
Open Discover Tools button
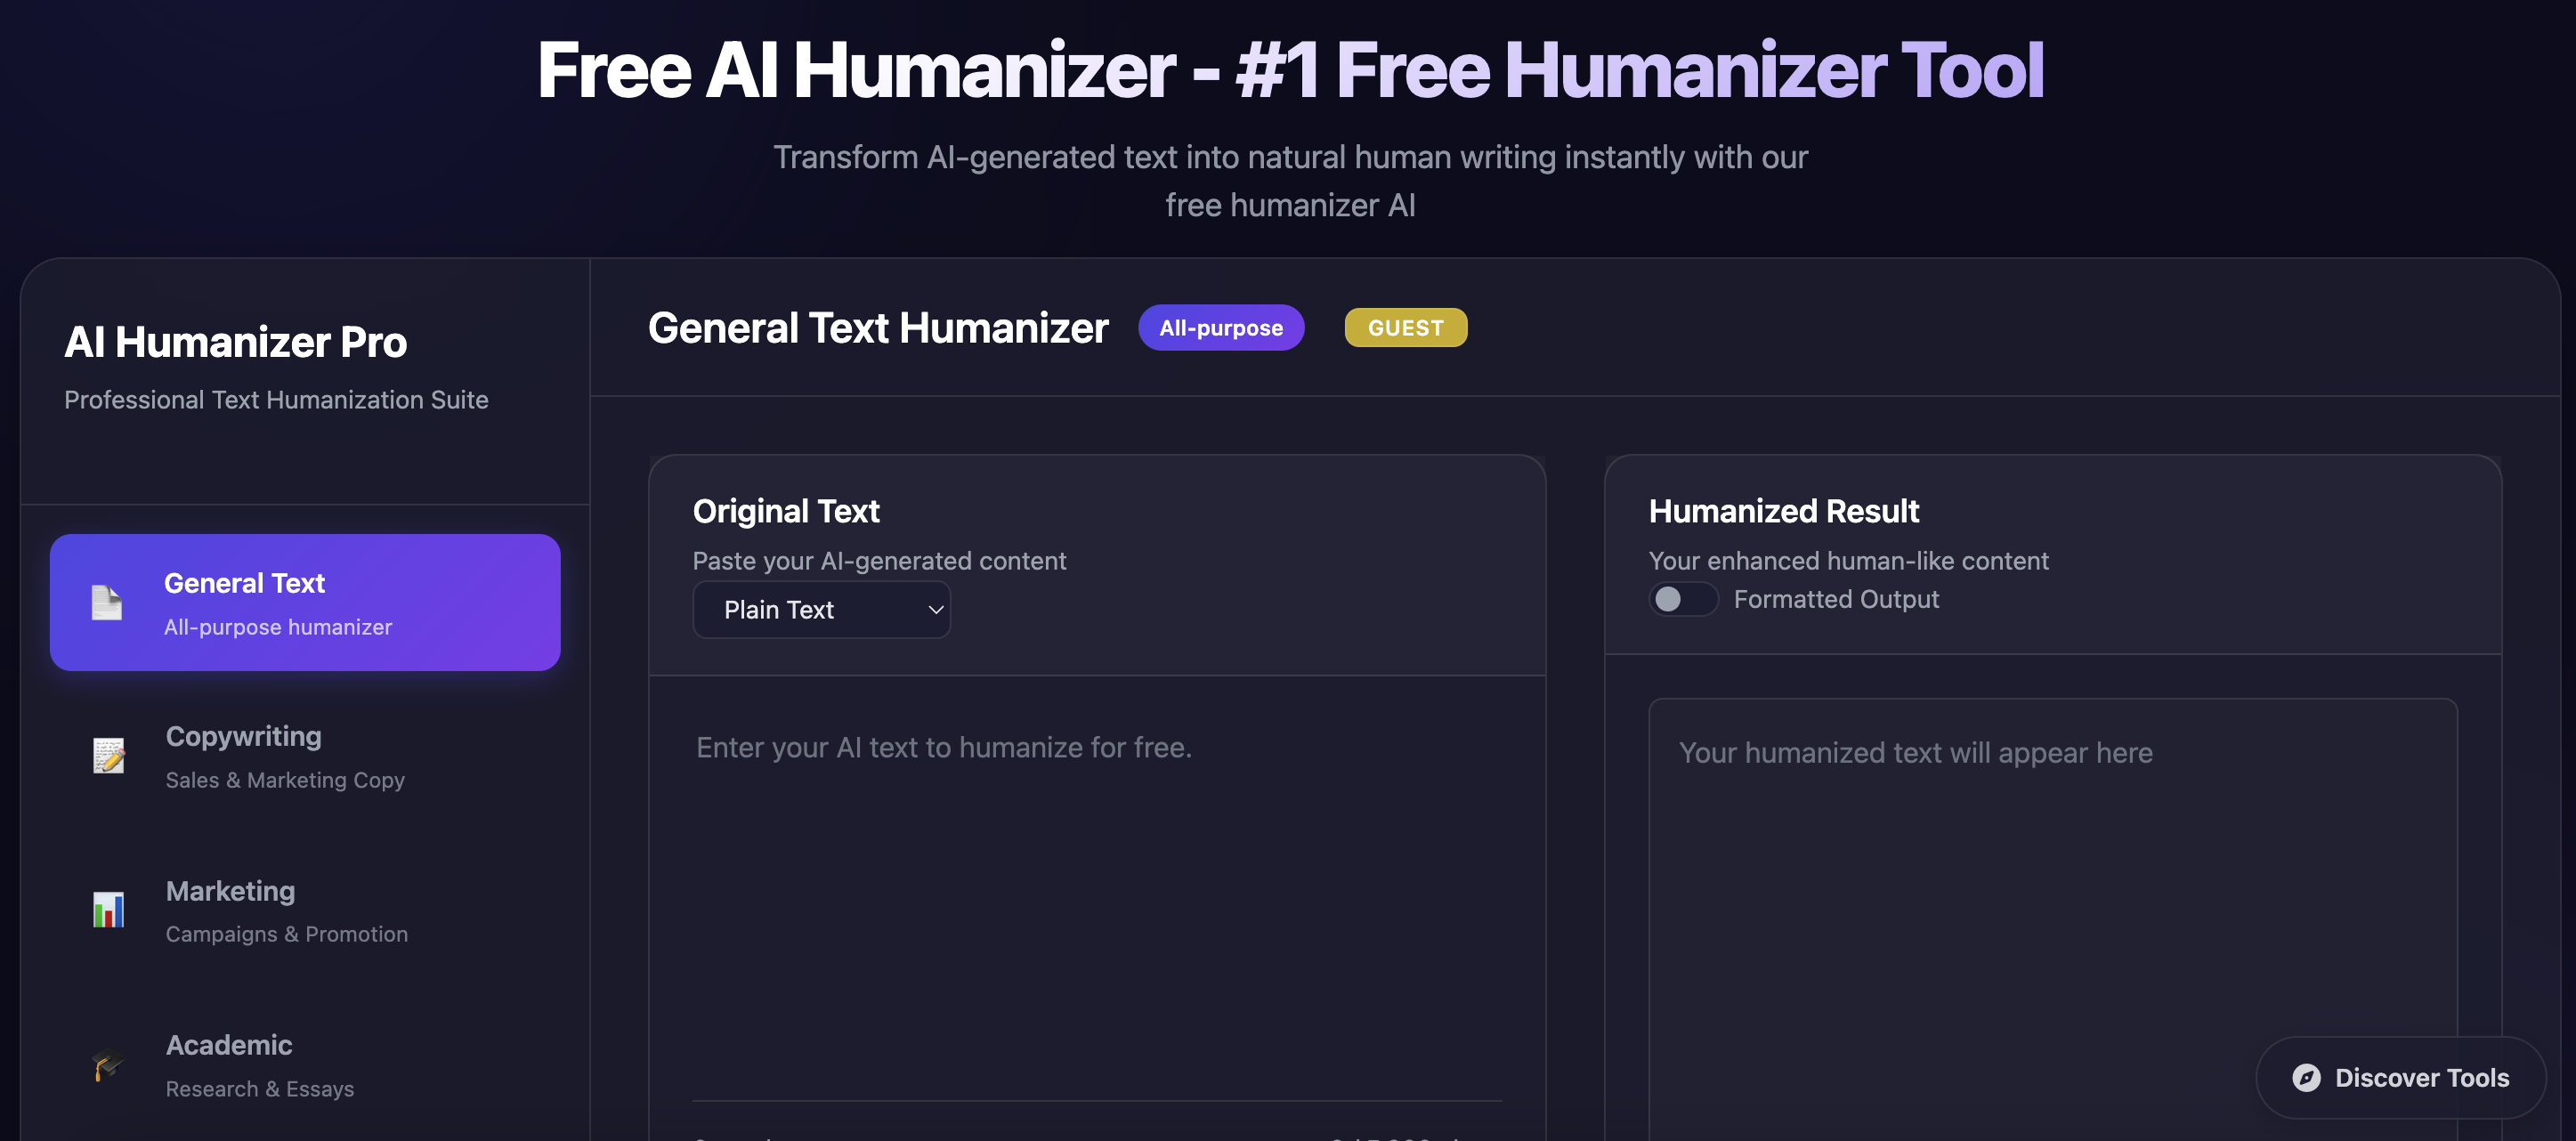pos(2400,1077)
